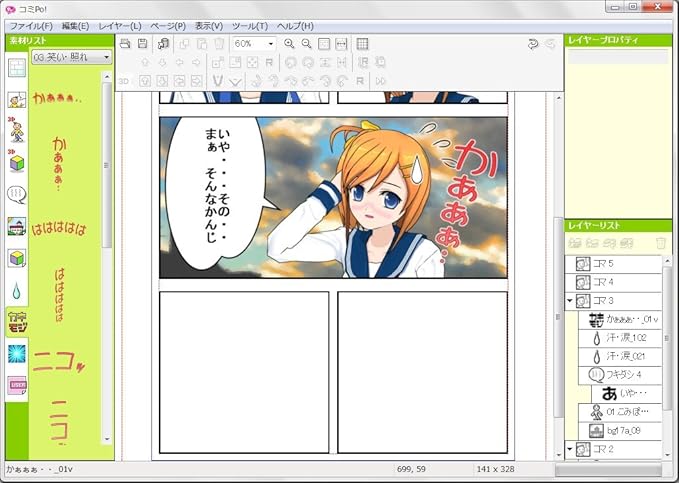The height and width of the screenshot is (483, 679).
Task: Click the save floppy disk icon
Action: coord(143,44)
